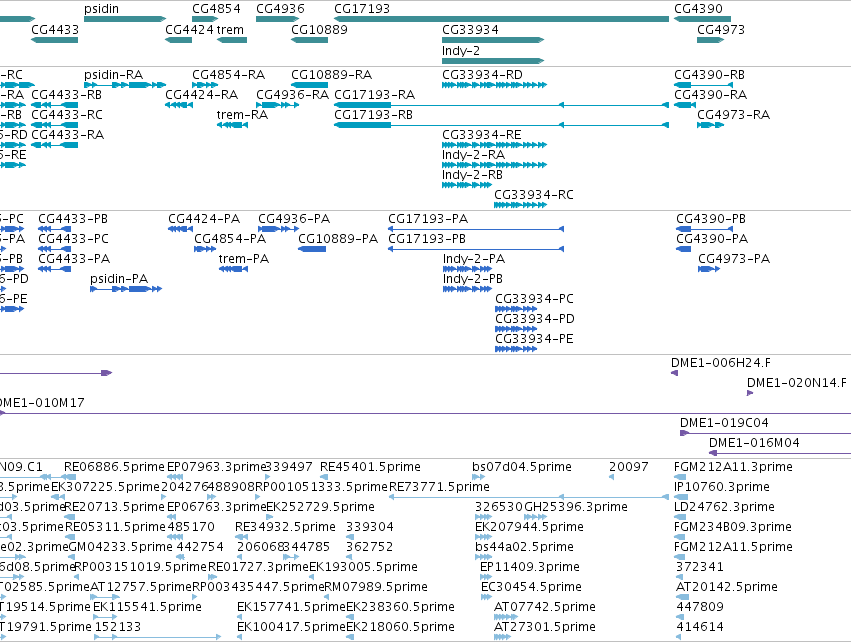The width and height of the screenshot is (851, 642).
Task: Click transcript trem-RA
Action: point(232,125)
